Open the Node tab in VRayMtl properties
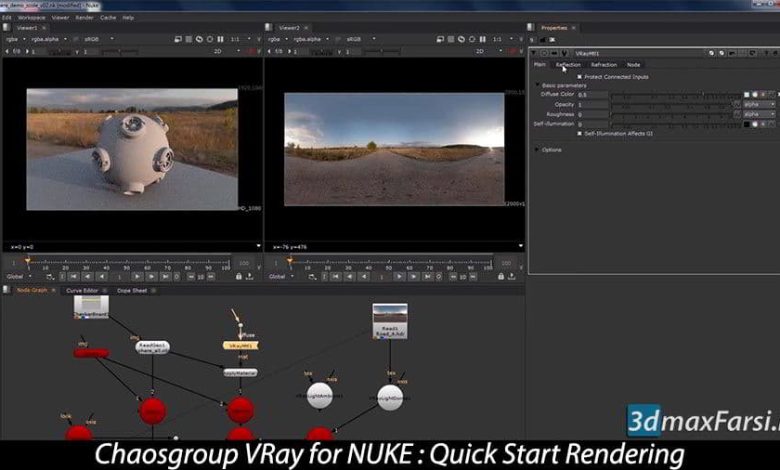 click(633, 65)
